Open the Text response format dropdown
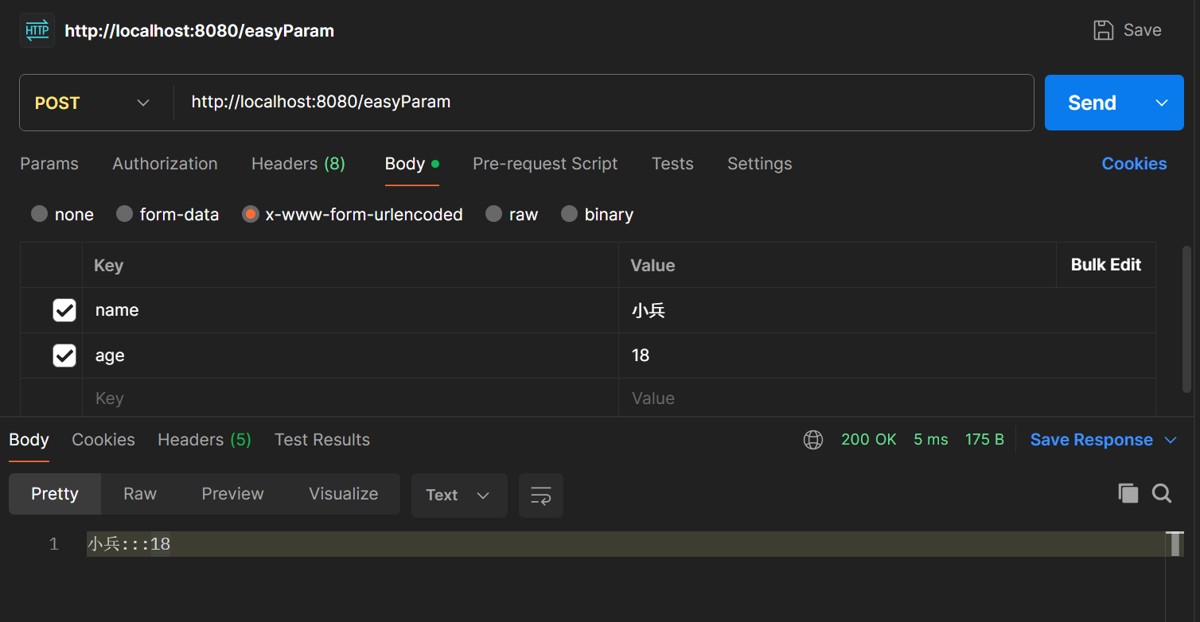Screen dimensions: 1200x622 pos(458,495)
